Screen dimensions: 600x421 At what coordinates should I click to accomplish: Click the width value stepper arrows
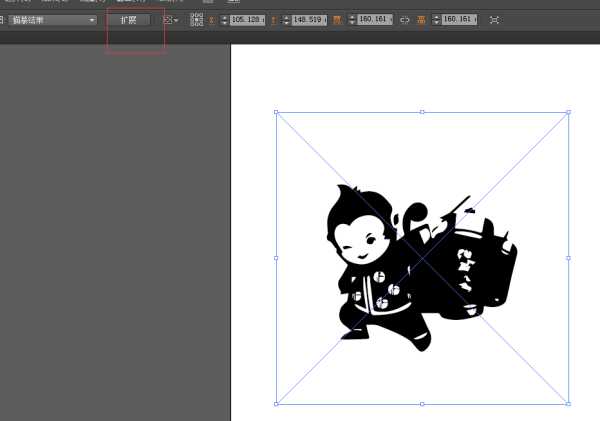352,20
